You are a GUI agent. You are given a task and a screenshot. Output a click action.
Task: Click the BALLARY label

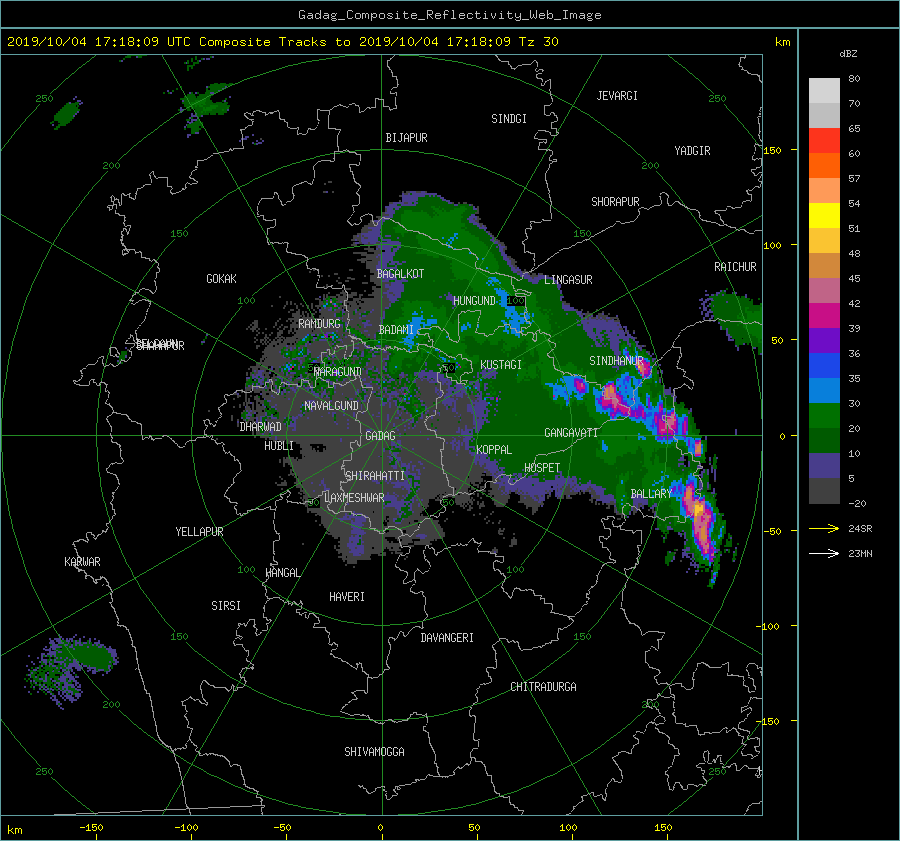[x=651, y=494]
